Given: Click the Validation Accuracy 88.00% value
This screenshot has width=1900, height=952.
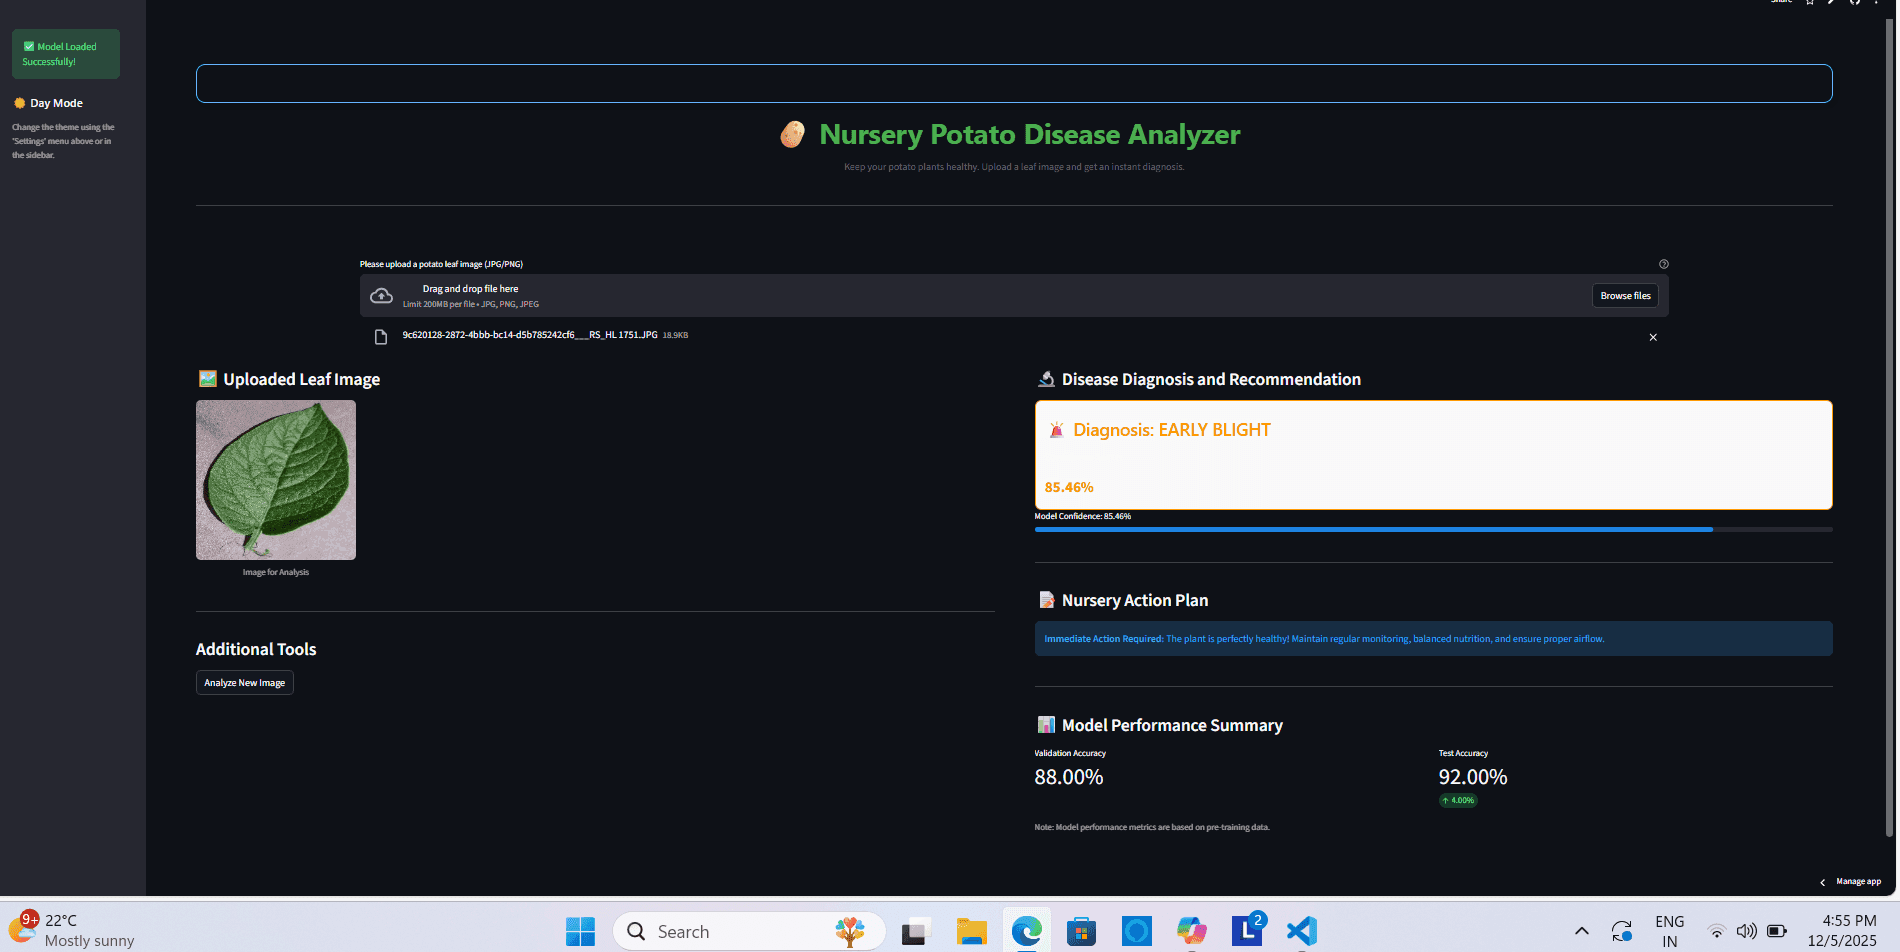Looking at the screenshot, I should (x=1069, y=777).
